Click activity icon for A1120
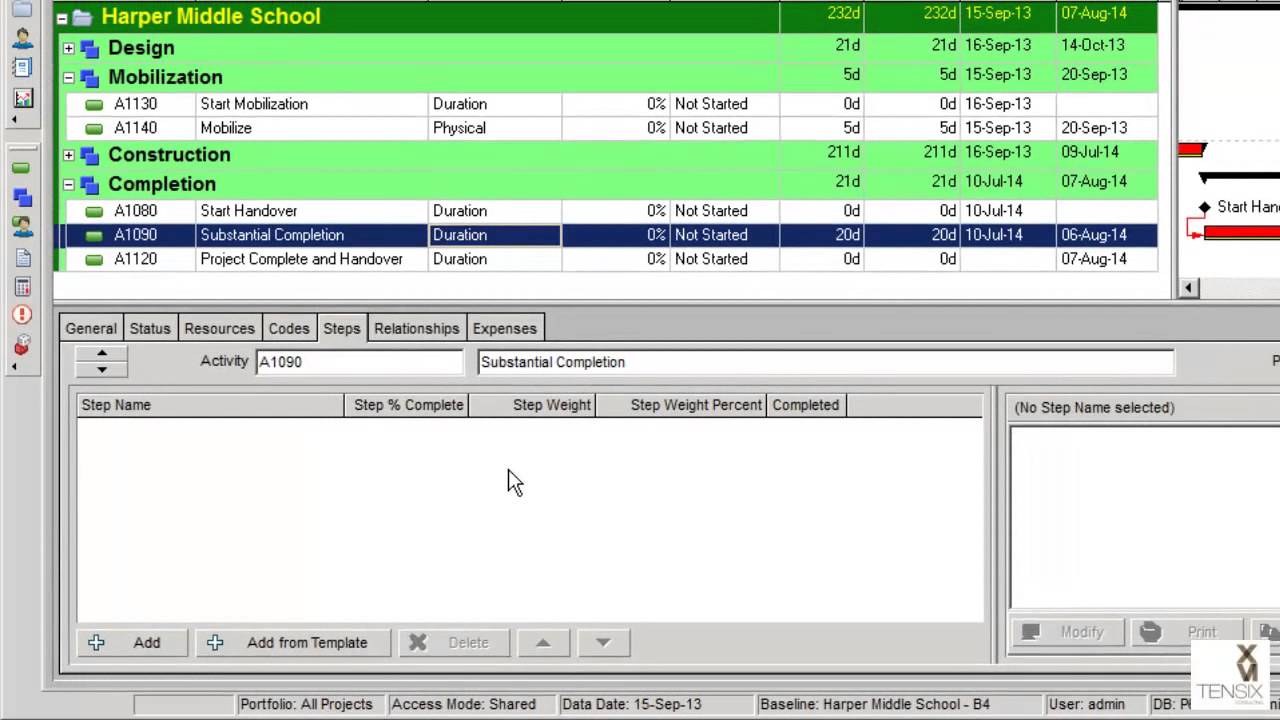 pyautogui.click(x=94, y=259)
